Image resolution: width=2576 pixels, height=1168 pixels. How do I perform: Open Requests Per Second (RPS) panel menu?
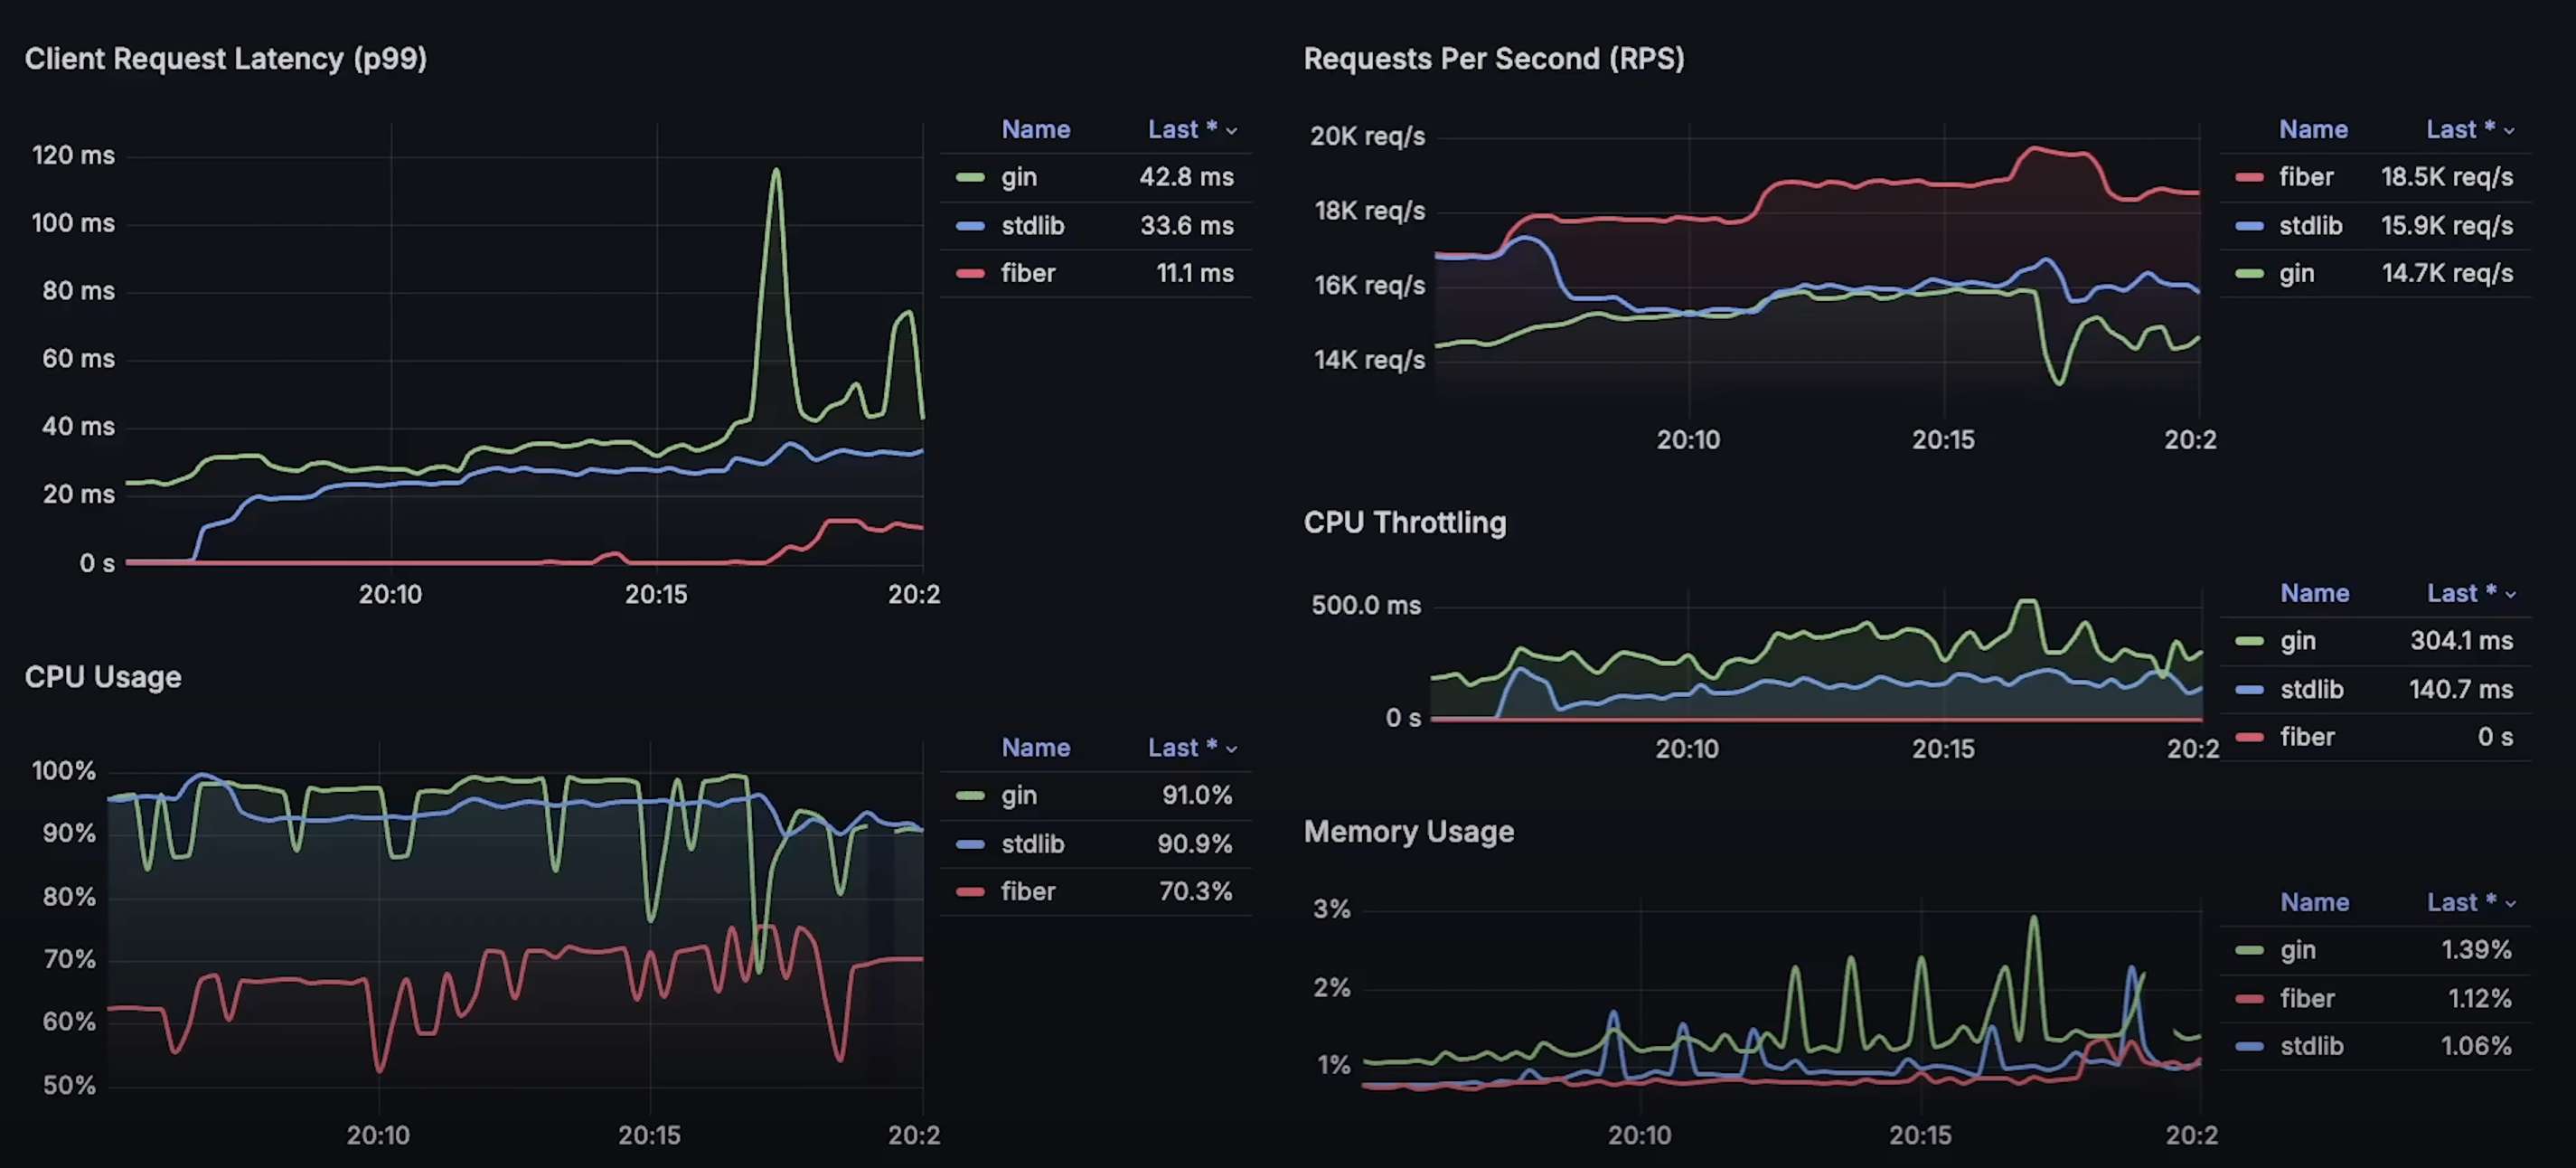(x=1493, y=59)
